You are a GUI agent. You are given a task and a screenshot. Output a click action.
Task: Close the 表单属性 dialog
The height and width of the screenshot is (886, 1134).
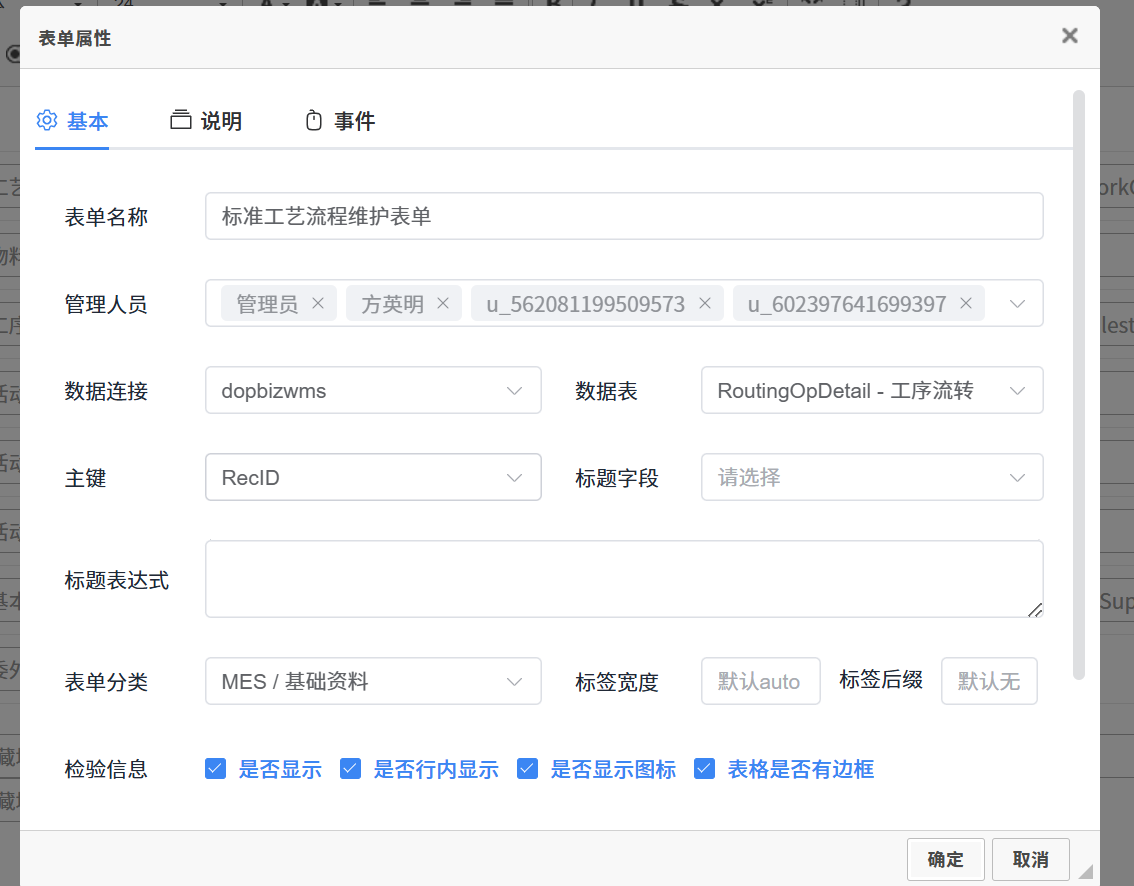[x=1069, y=37]
